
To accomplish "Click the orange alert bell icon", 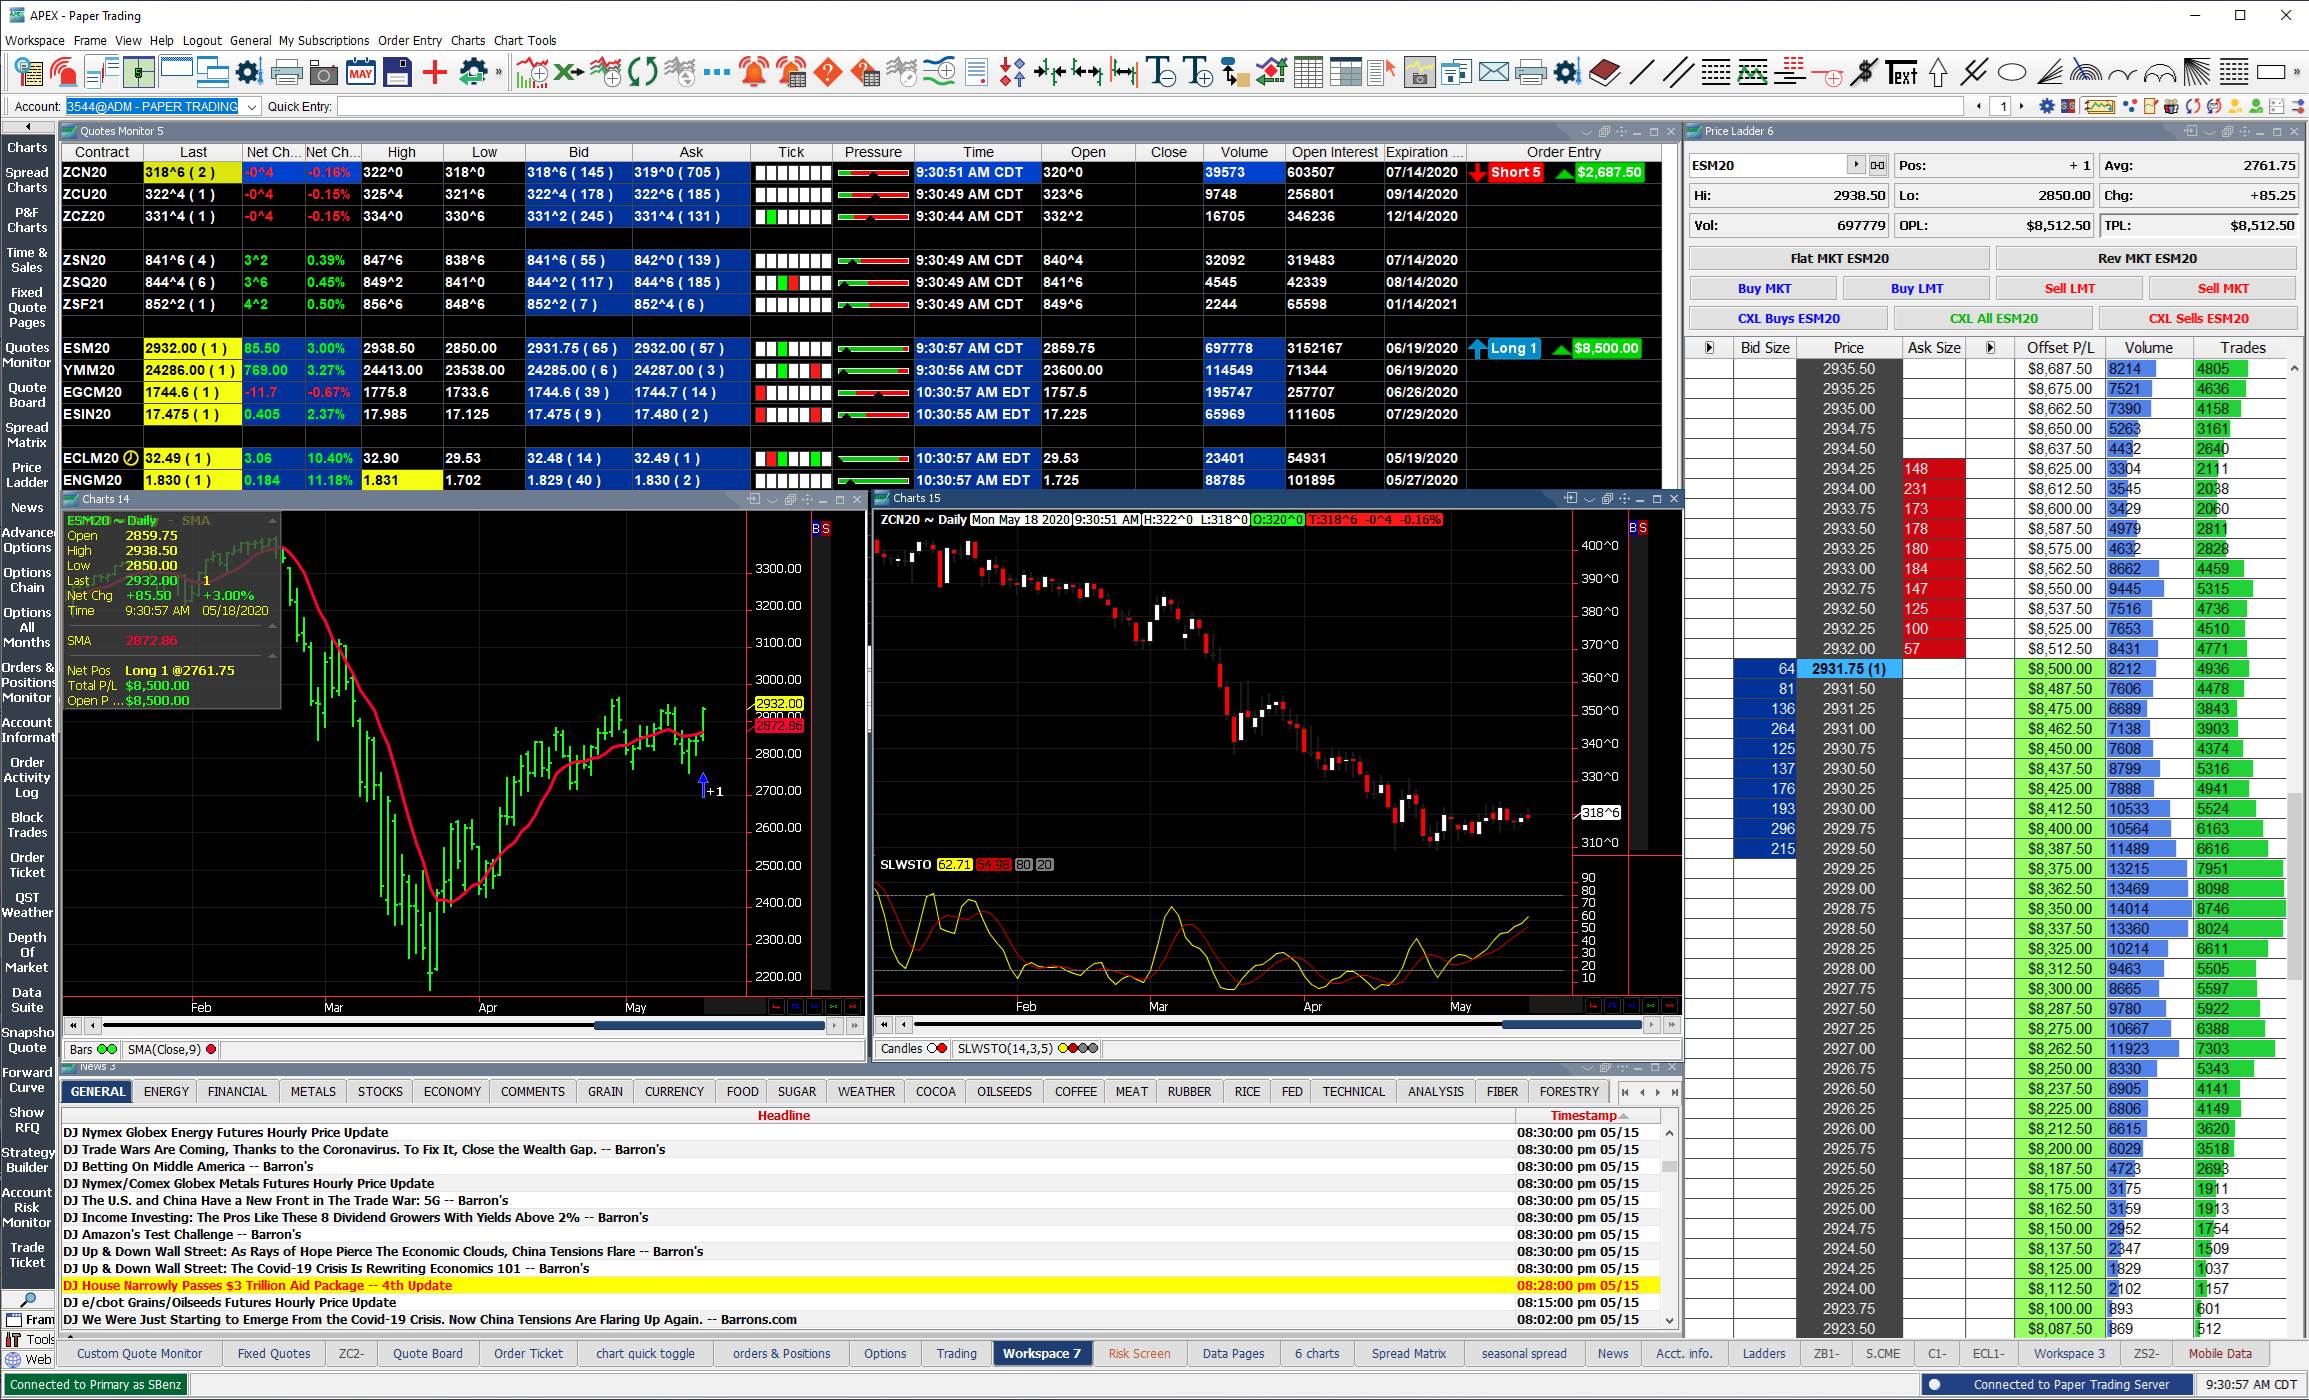I will click(x=754, y=72).
